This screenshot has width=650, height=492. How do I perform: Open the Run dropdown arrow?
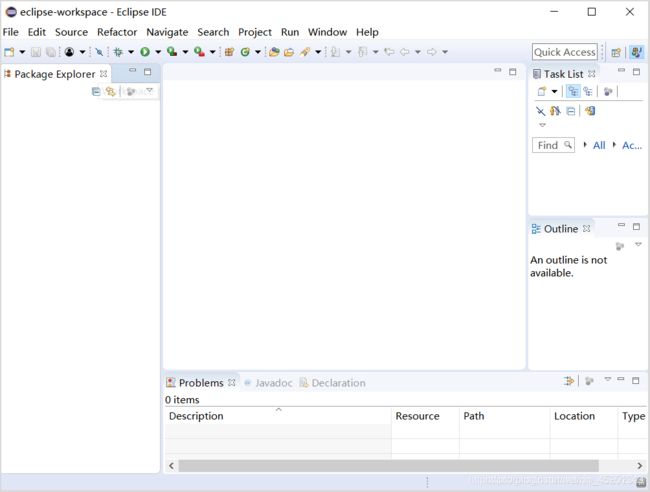point(158,52)
